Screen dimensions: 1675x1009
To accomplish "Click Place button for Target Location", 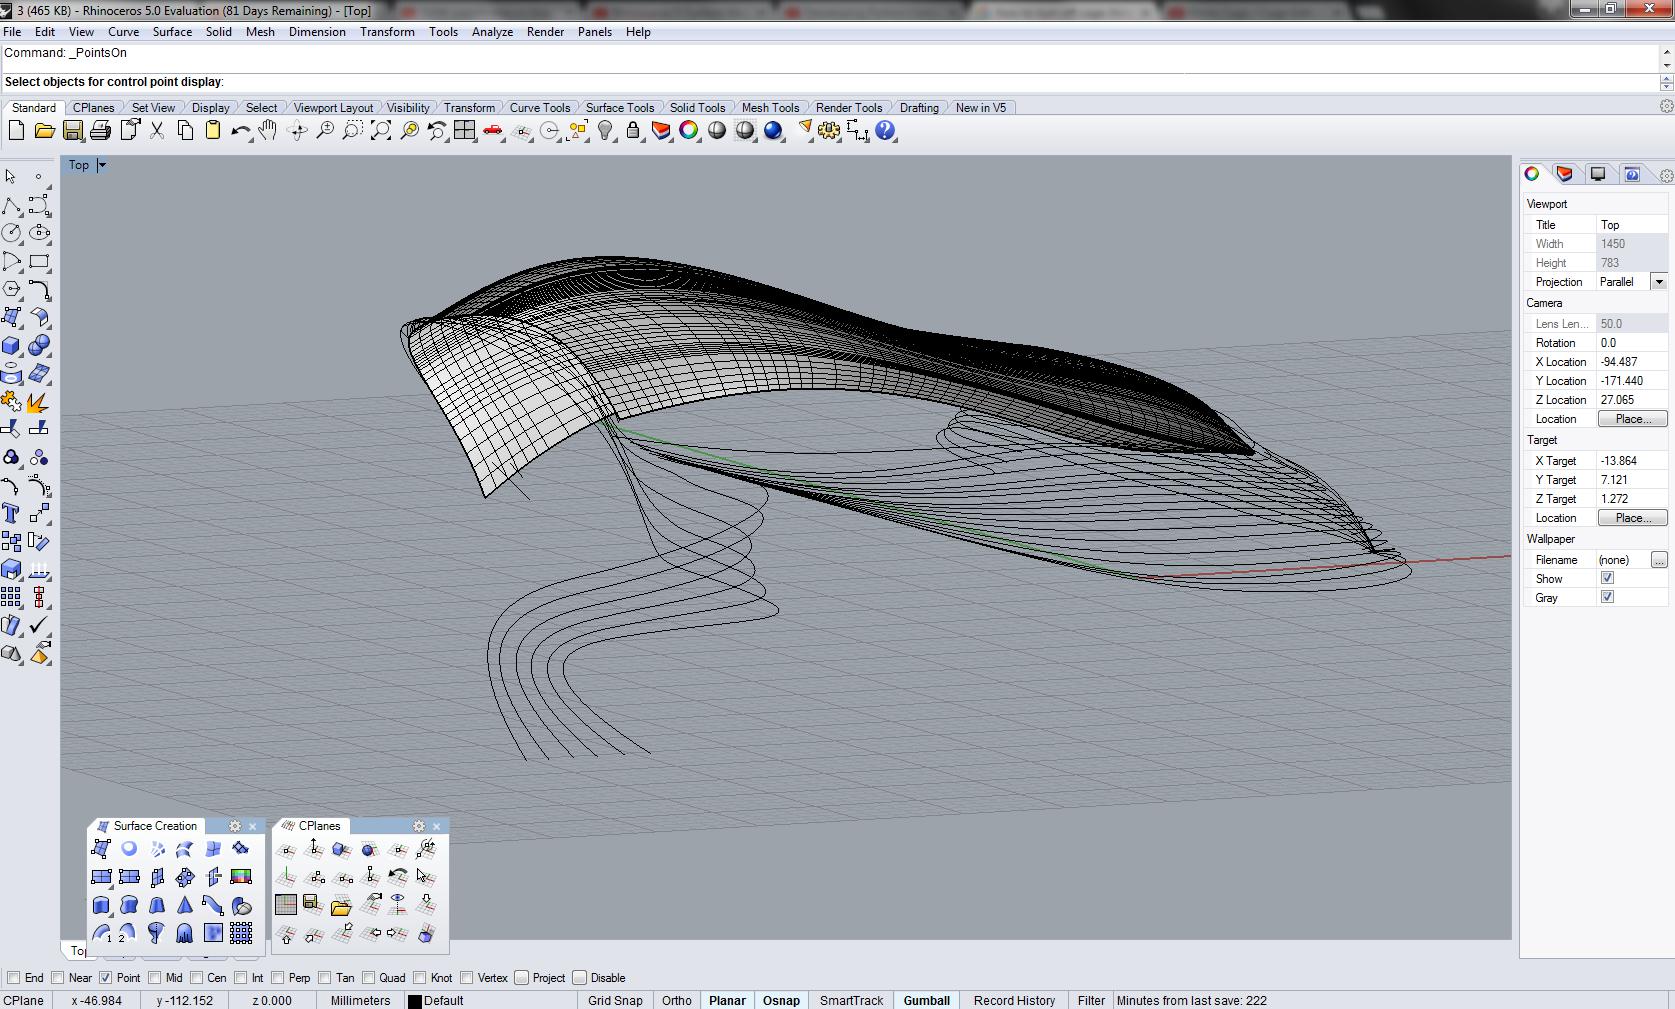I will [x=1632, y=518].
